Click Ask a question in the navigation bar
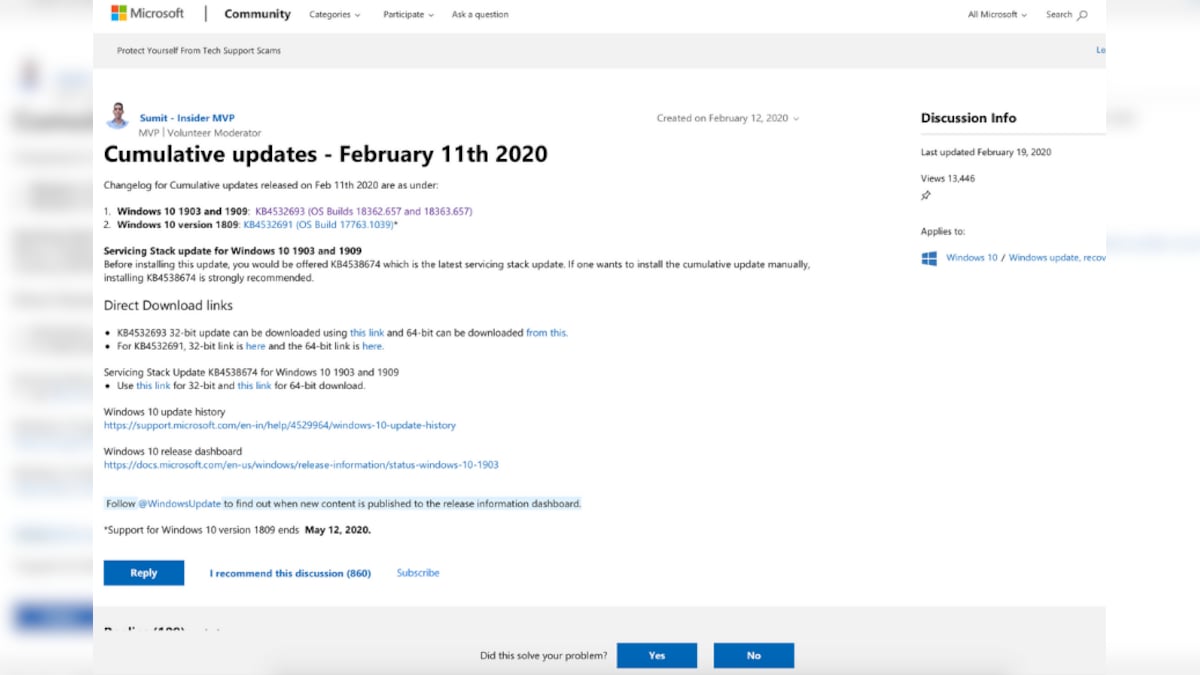 (x=480, y=14)
